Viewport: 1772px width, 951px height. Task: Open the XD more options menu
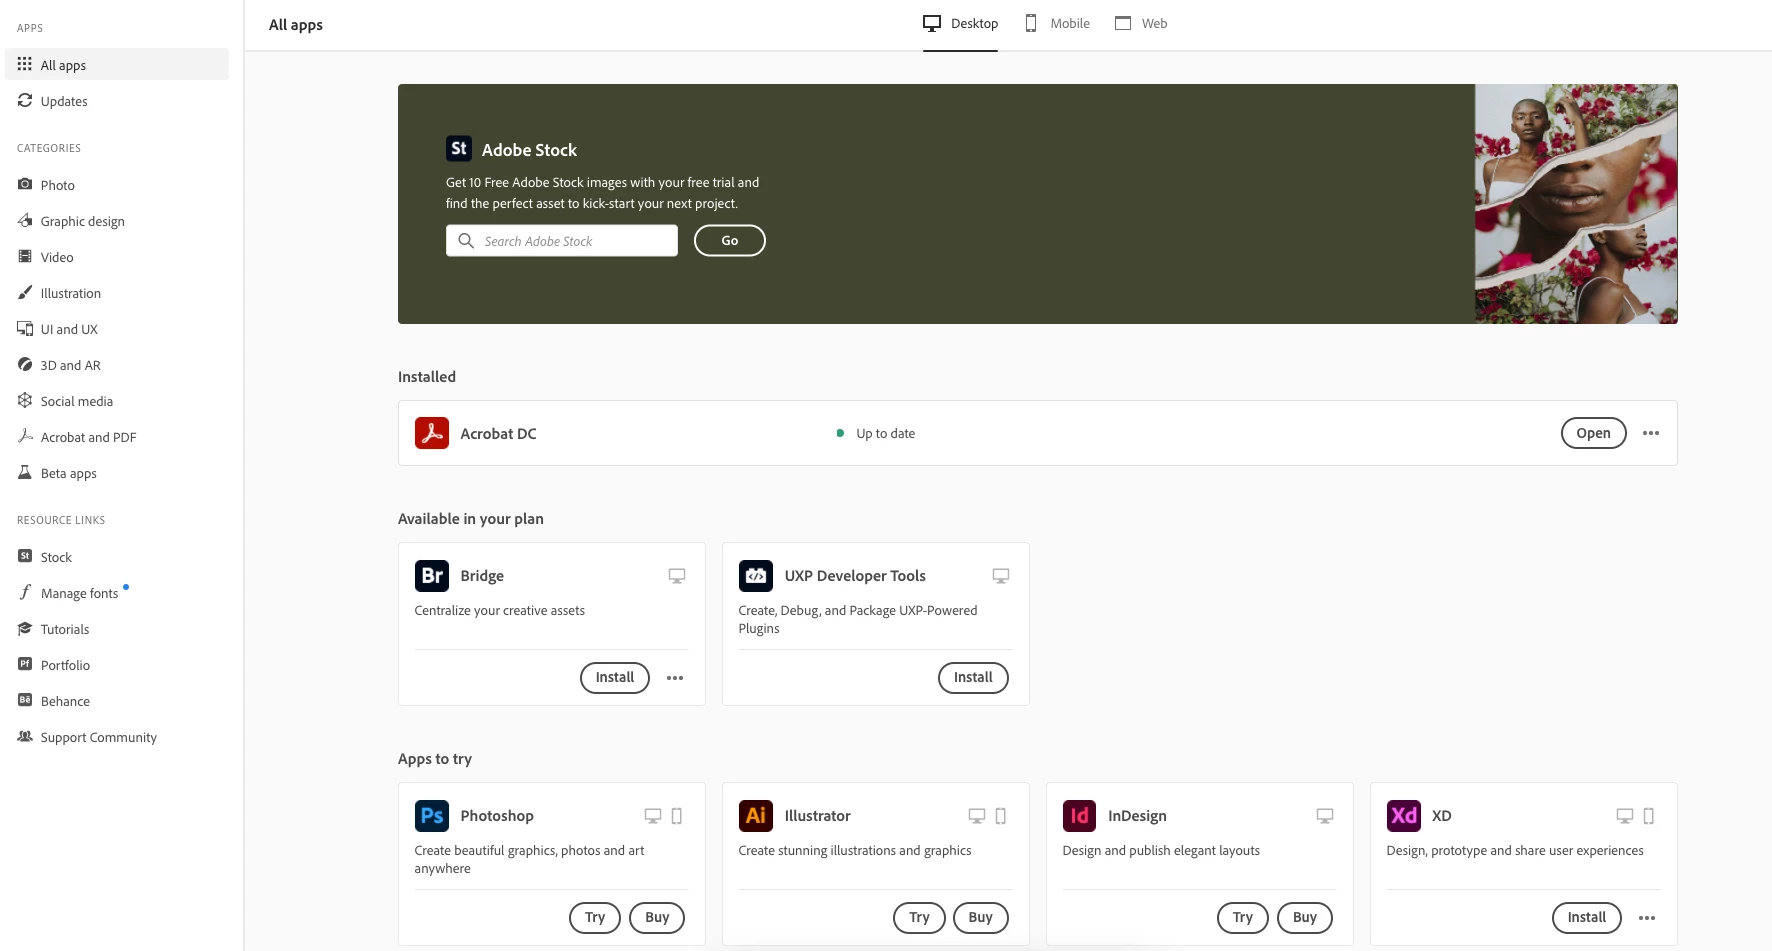click(x=1647, y=918)
